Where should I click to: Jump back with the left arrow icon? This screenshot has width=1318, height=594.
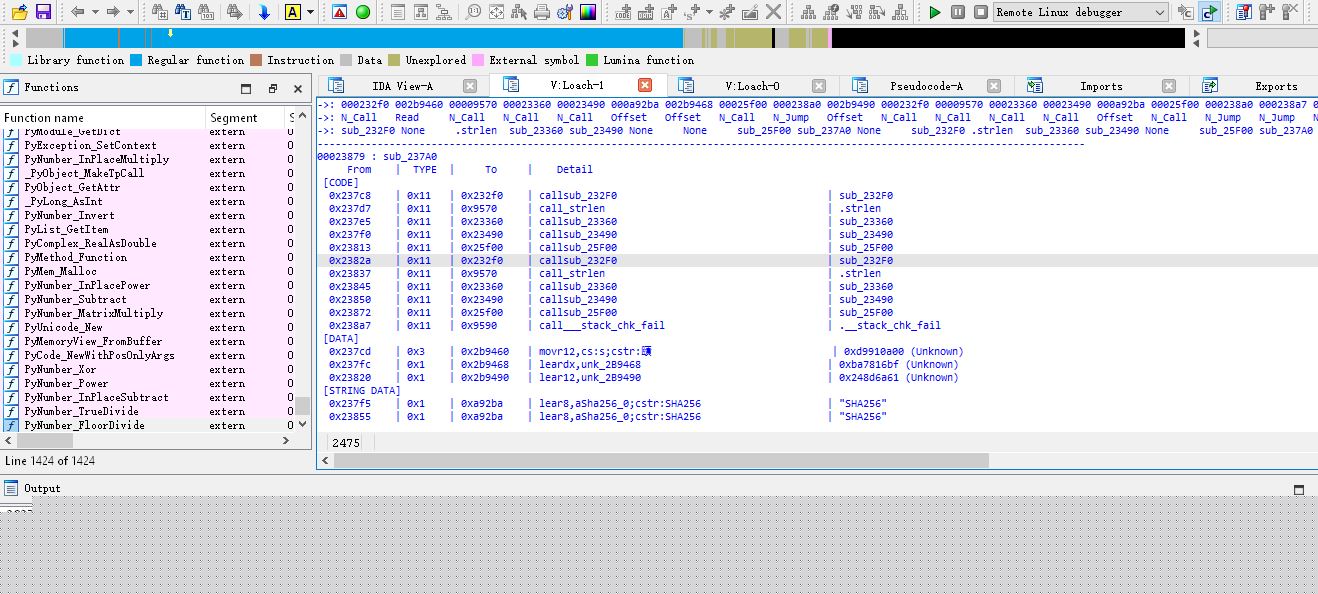tap(78, 12)
